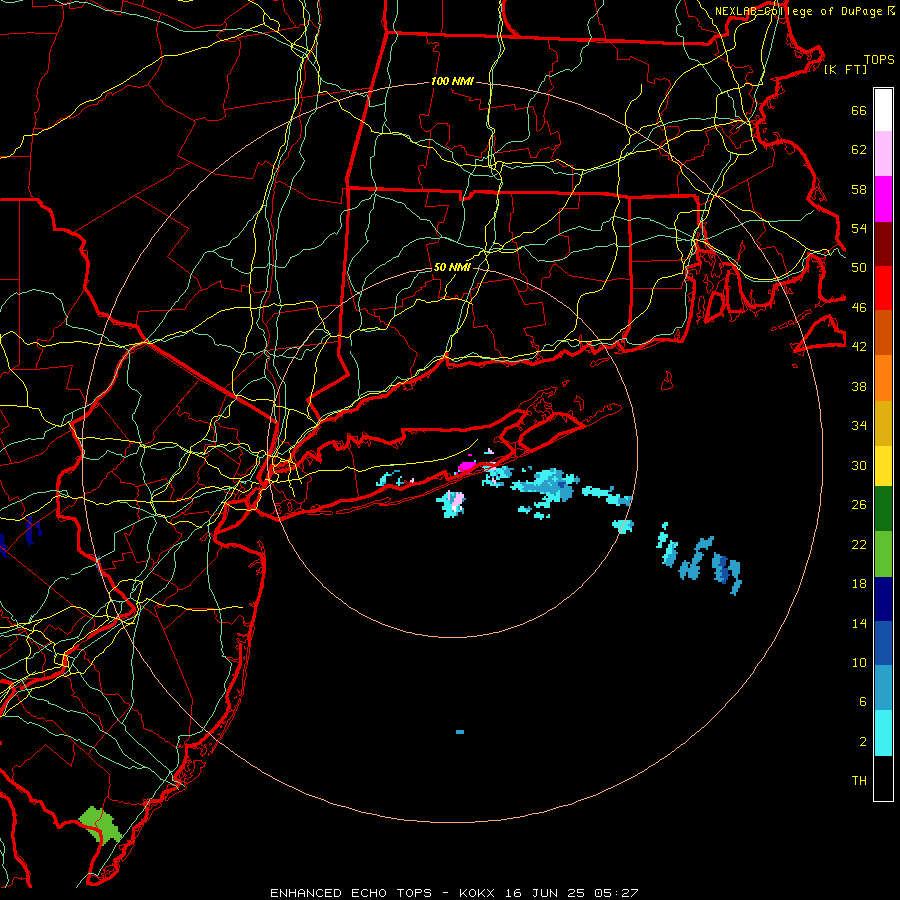Click the "58" legend value
Viewport: 900px width, 900px height.
point(859,189)
